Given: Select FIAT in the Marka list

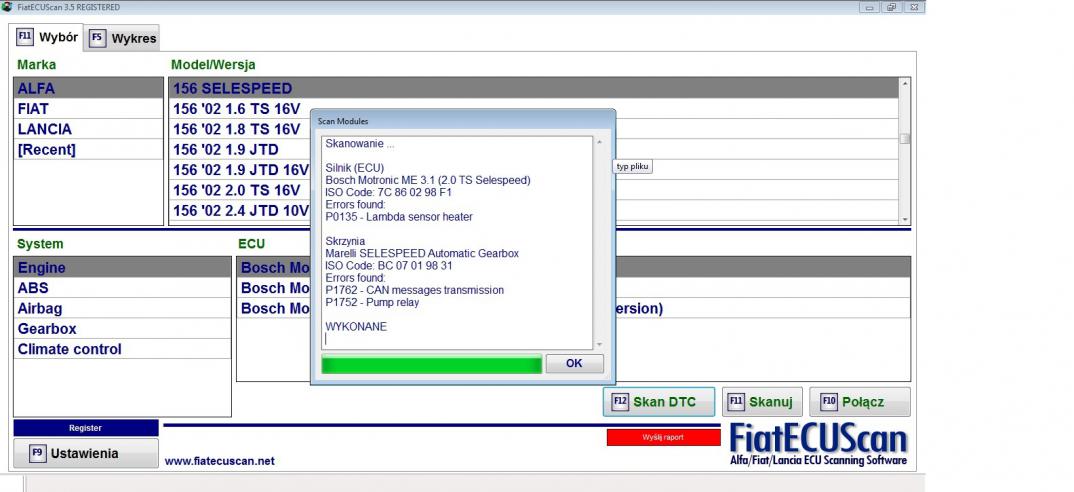Looking at the screenshot, I should coord(88,109).
